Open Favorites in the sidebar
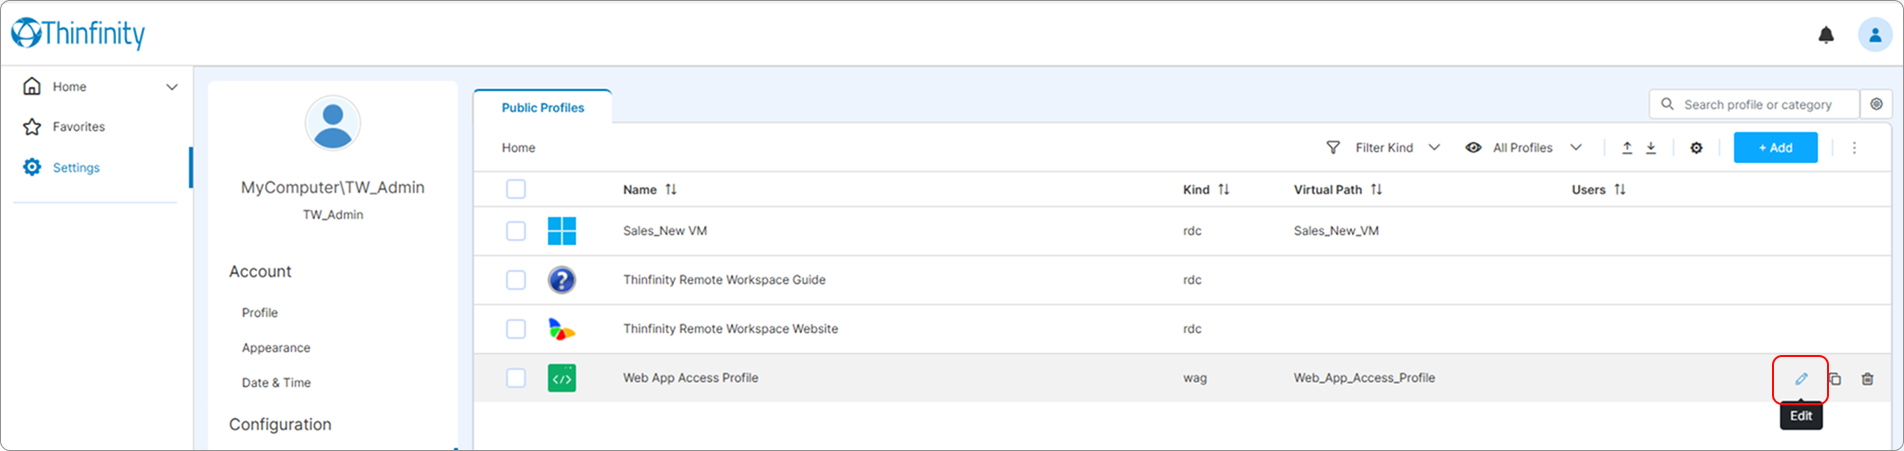Screen dimensions: 1904x451 (78, 127)
